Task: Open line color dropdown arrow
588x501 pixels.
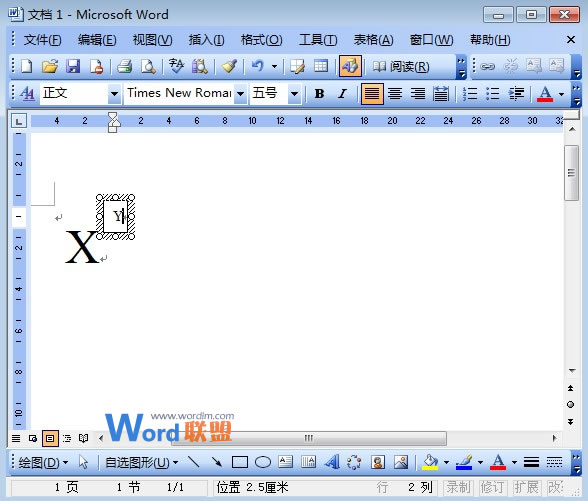Action: point(480,462)
